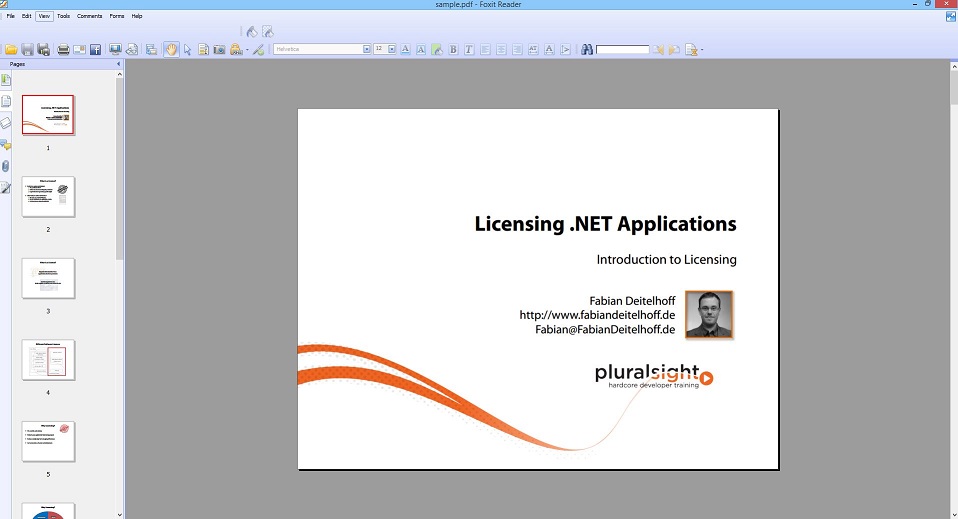Click the Snapshot camera tool

pos(219,49)
